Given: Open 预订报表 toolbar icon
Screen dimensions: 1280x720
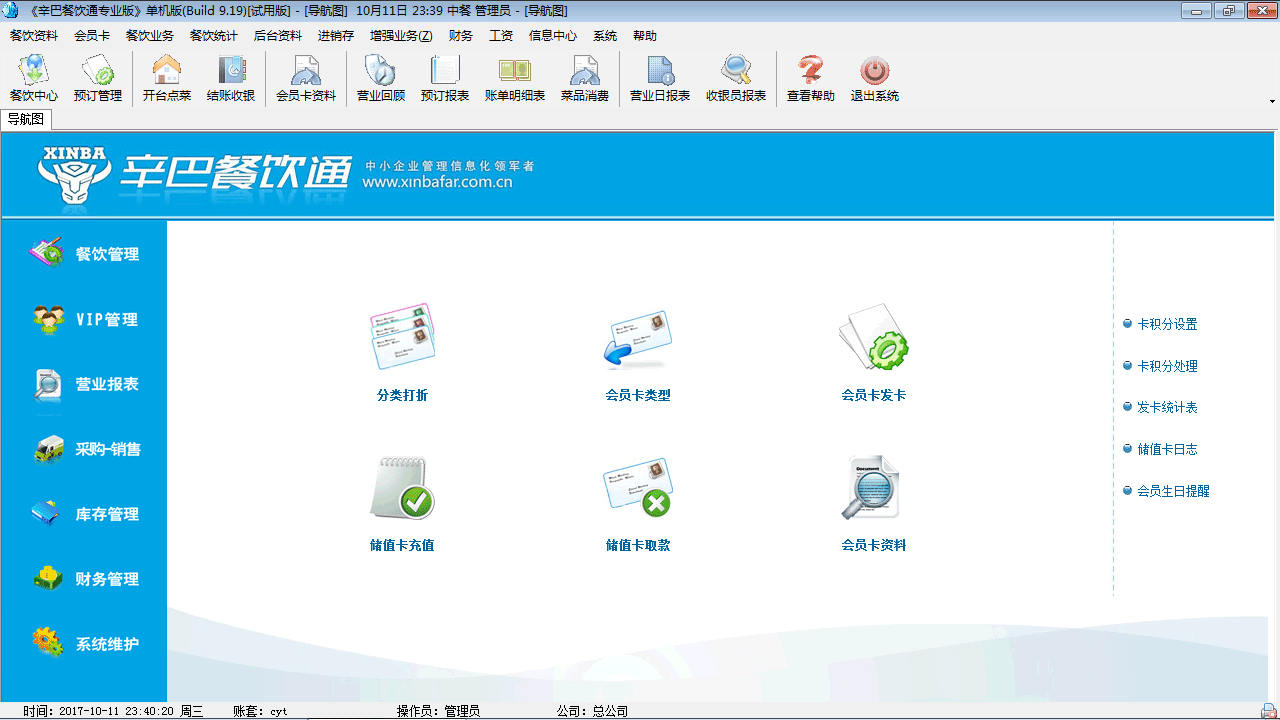Looking at the screenshot, I should click(444, 79).
